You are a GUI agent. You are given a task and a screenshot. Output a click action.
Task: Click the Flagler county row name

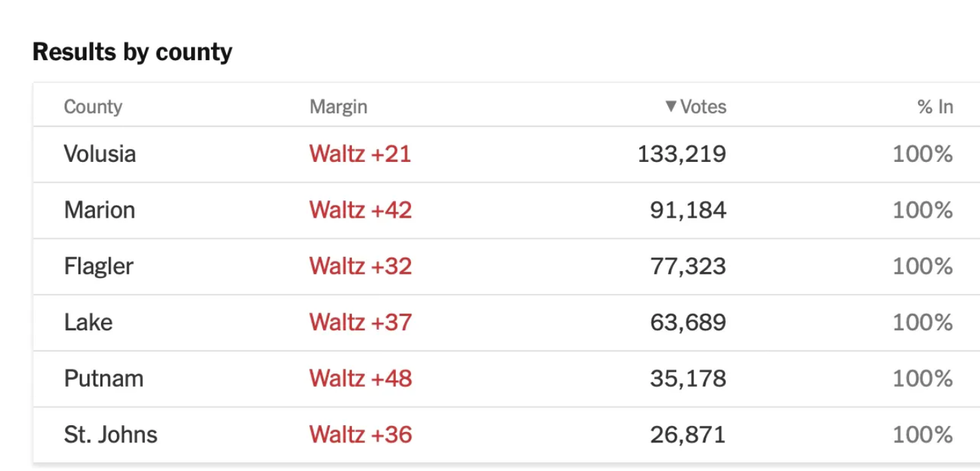98,266
